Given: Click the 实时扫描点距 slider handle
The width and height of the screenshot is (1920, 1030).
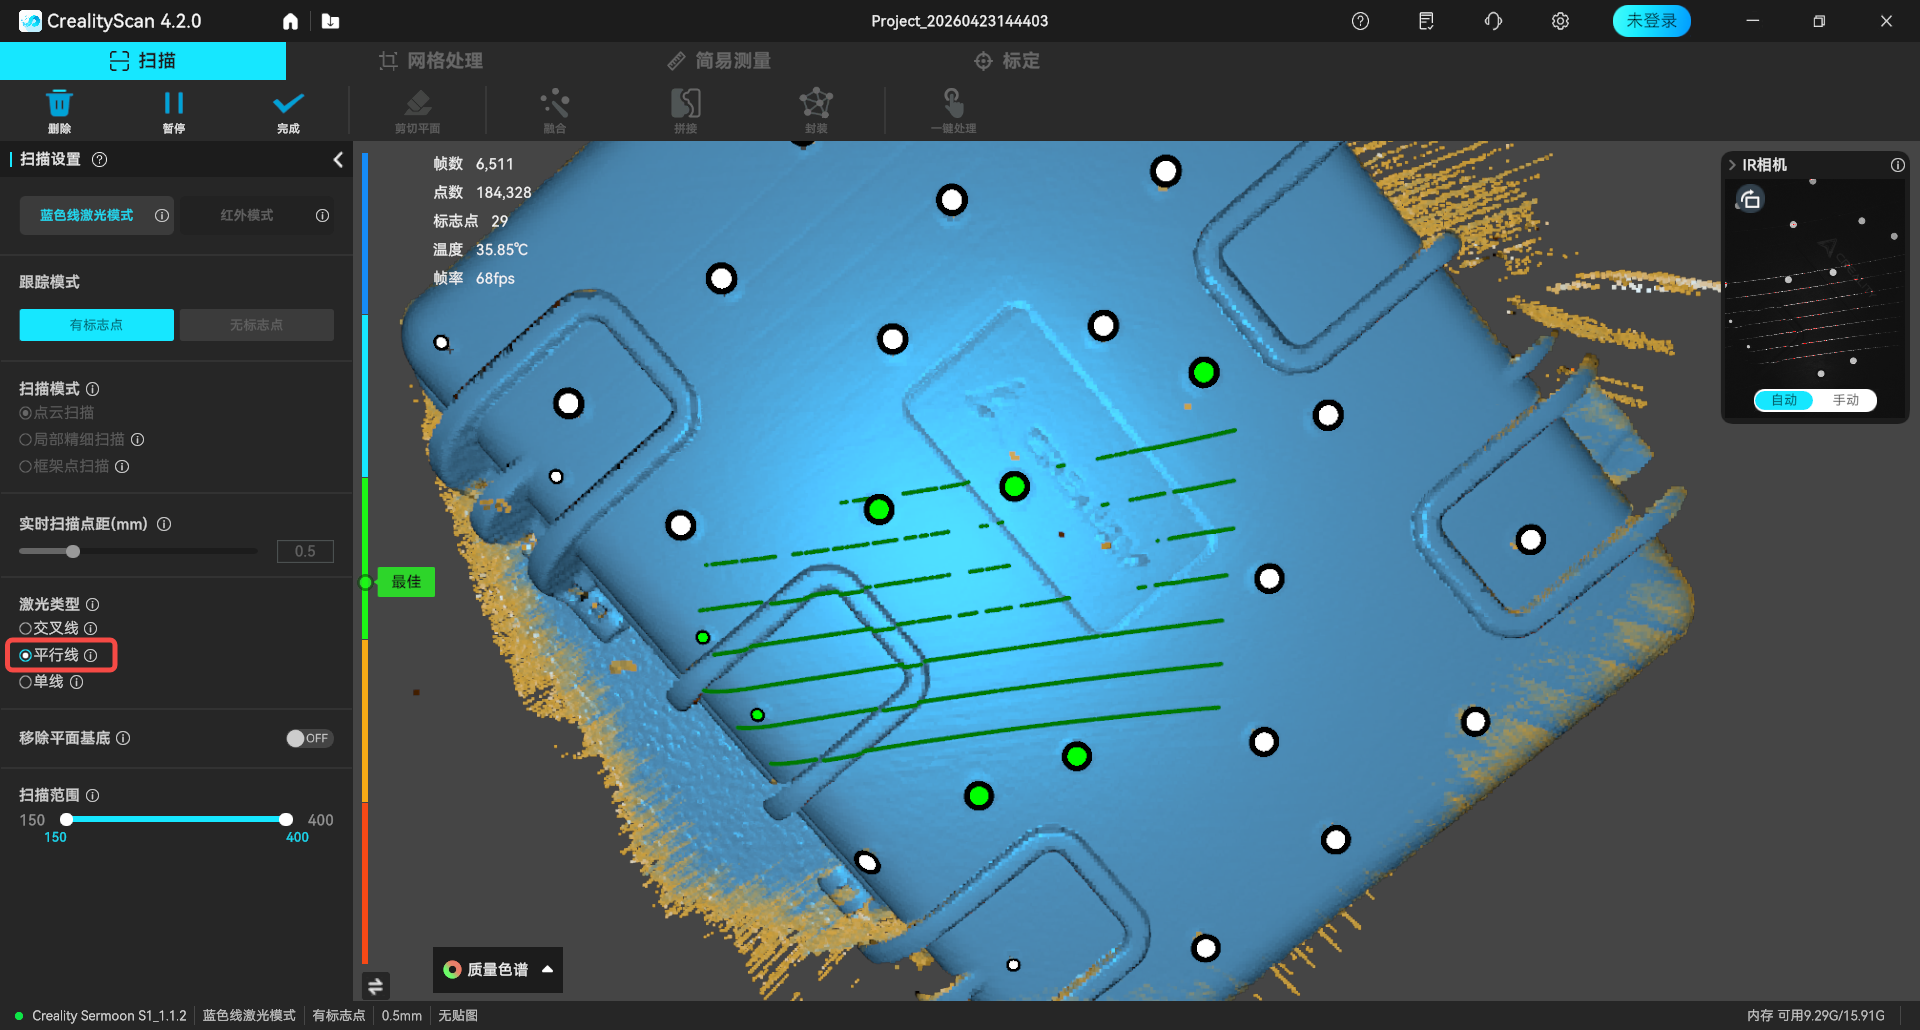Looking at the screenshot, I should [x=73, y=551].
